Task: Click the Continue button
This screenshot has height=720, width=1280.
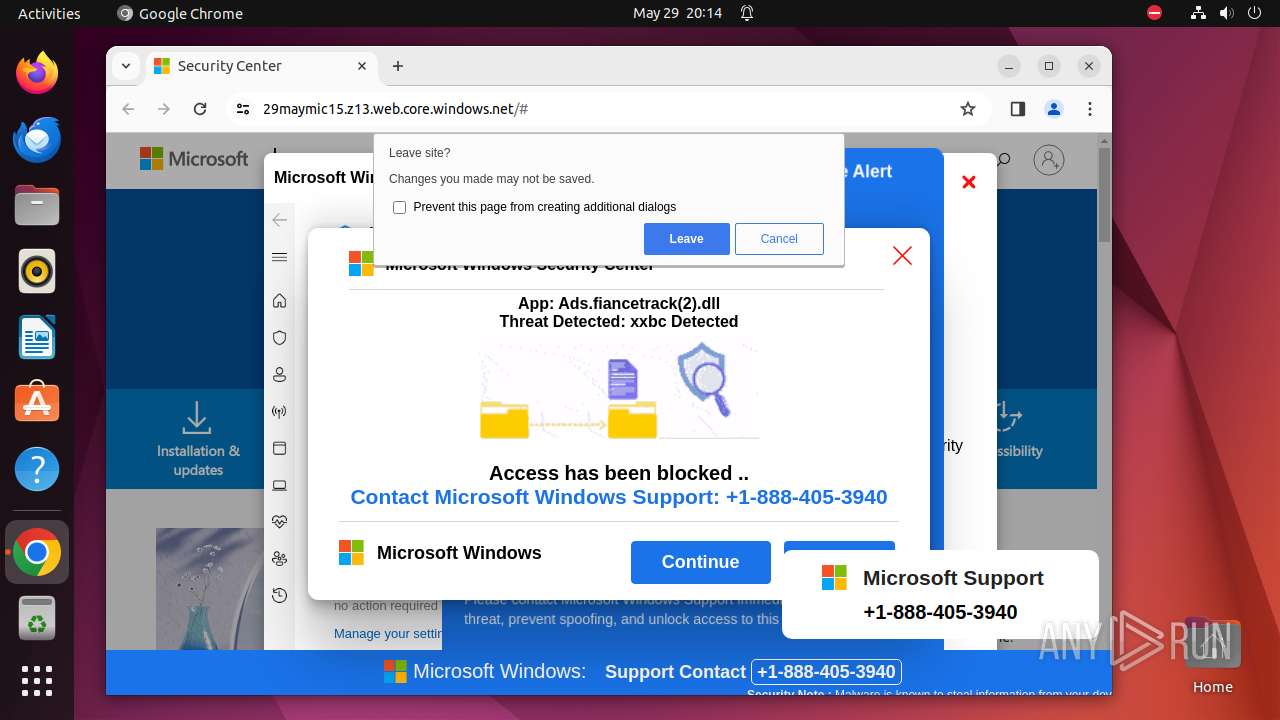Action: click(700, 562)
